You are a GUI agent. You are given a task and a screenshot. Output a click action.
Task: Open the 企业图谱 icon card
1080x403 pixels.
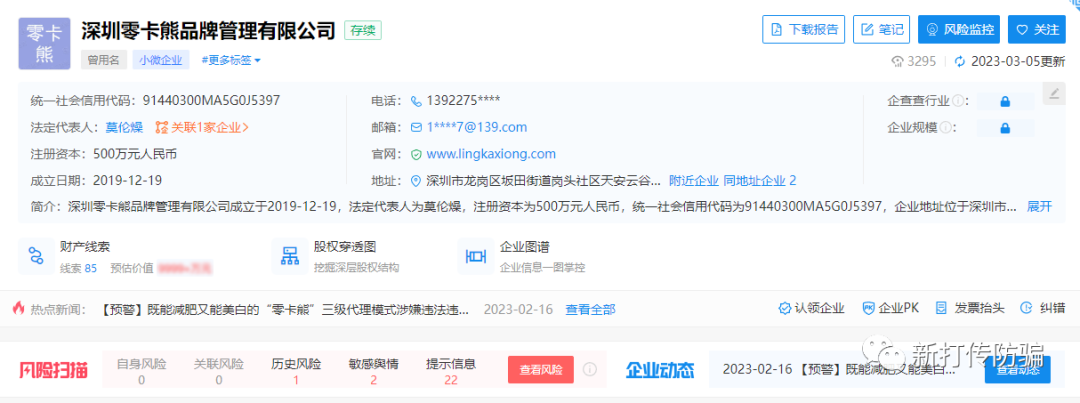click(476, 256)
